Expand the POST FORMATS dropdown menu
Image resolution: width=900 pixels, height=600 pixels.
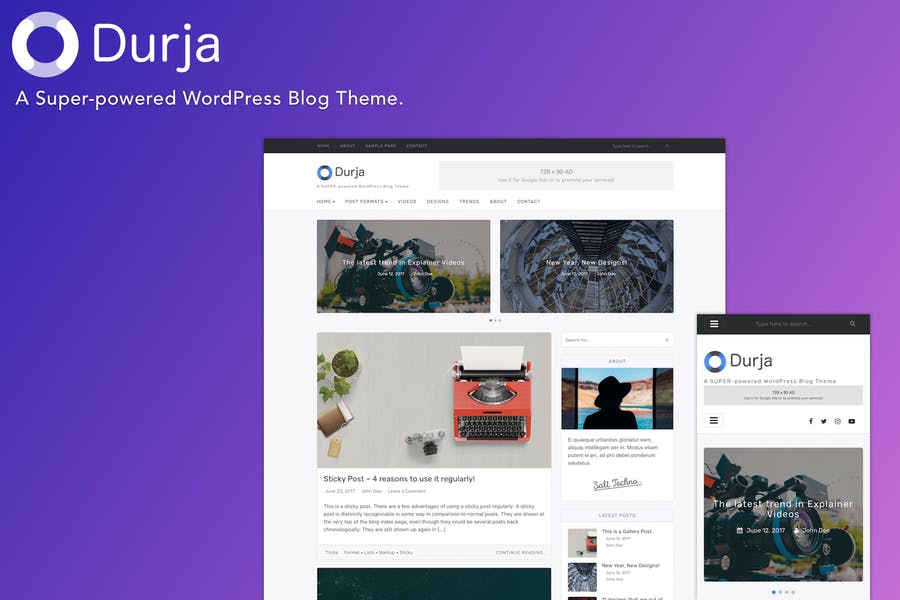367,202
